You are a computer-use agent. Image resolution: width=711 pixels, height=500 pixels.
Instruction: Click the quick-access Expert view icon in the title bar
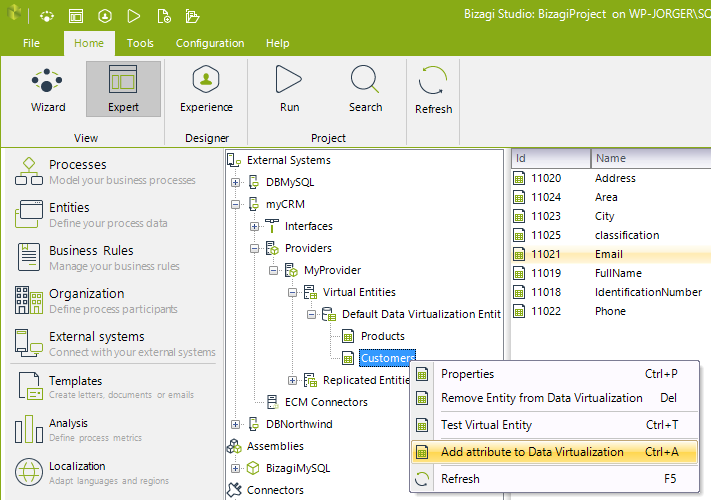click(x=76, y=17)
